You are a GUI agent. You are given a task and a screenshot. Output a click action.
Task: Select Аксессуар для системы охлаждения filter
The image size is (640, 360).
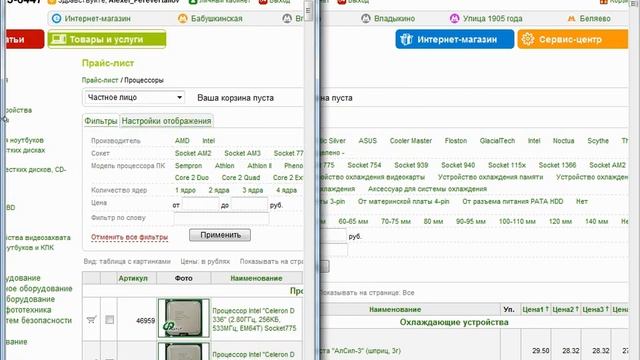click(427, 189)
